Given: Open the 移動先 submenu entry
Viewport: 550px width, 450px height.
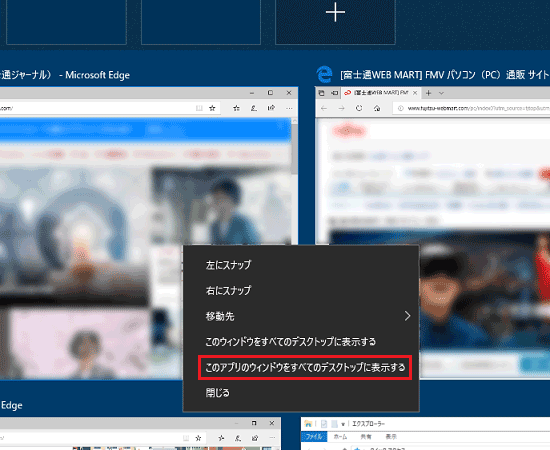Looking at the screenshot, I should click(301, 316).
